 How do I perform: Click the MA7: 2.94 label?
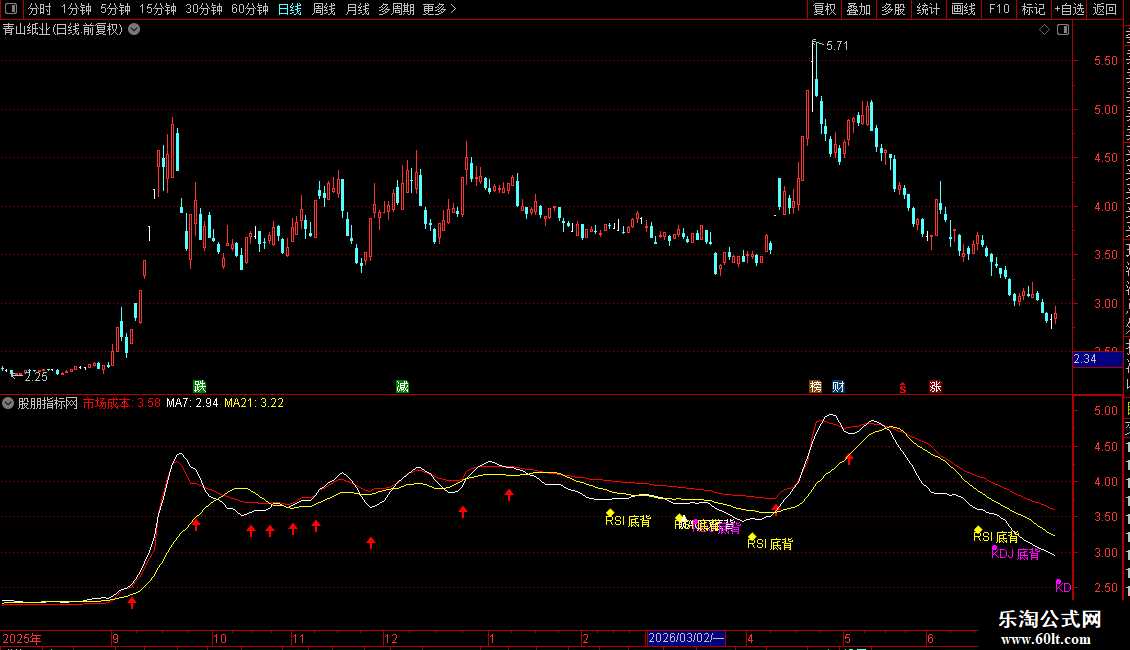tap(192, 404)
